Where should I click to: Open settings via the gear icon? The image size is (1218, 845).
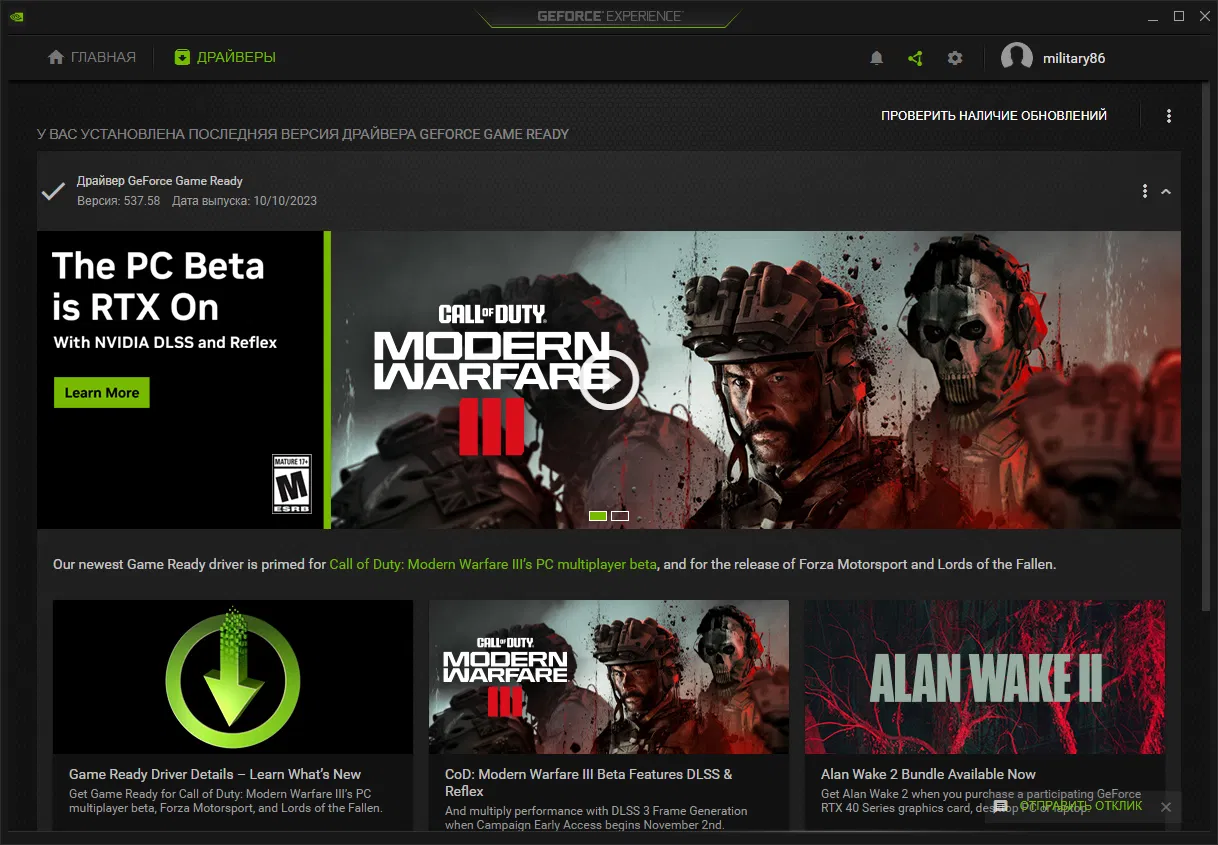click(x=955, y=58)
